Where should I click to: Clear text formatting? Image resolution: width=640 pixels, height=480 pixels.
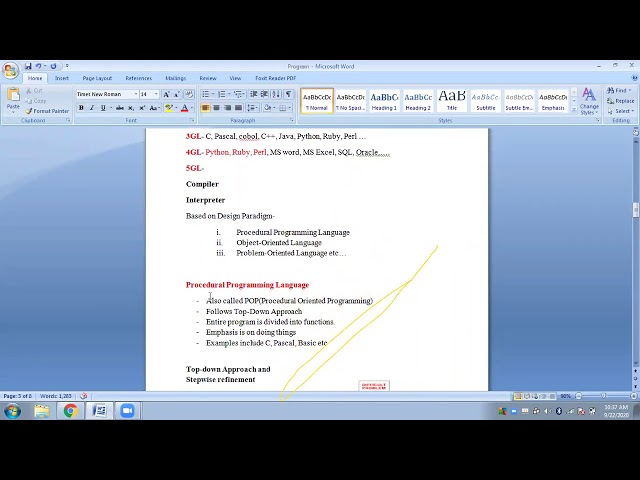coord(189,95)
